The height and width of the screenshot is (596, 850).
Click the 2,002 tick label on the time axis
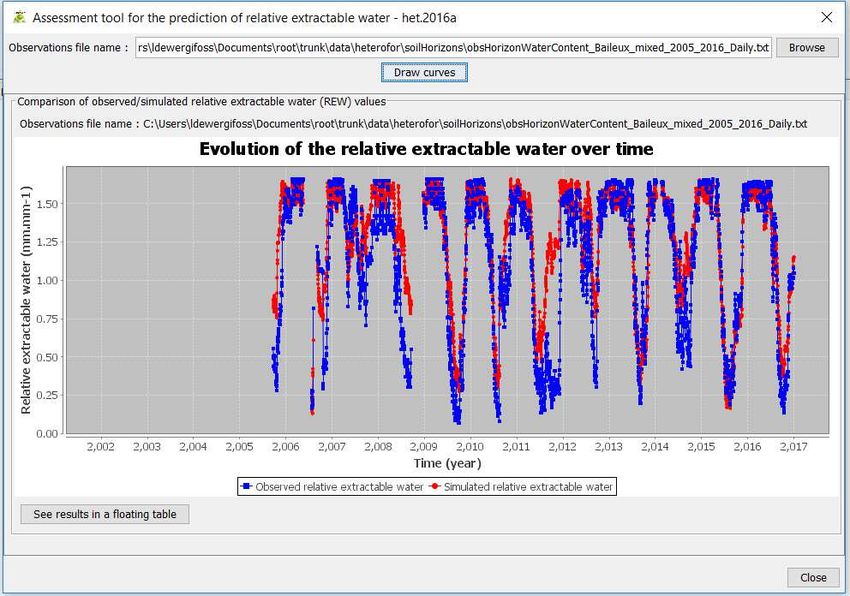coord(101,446)
